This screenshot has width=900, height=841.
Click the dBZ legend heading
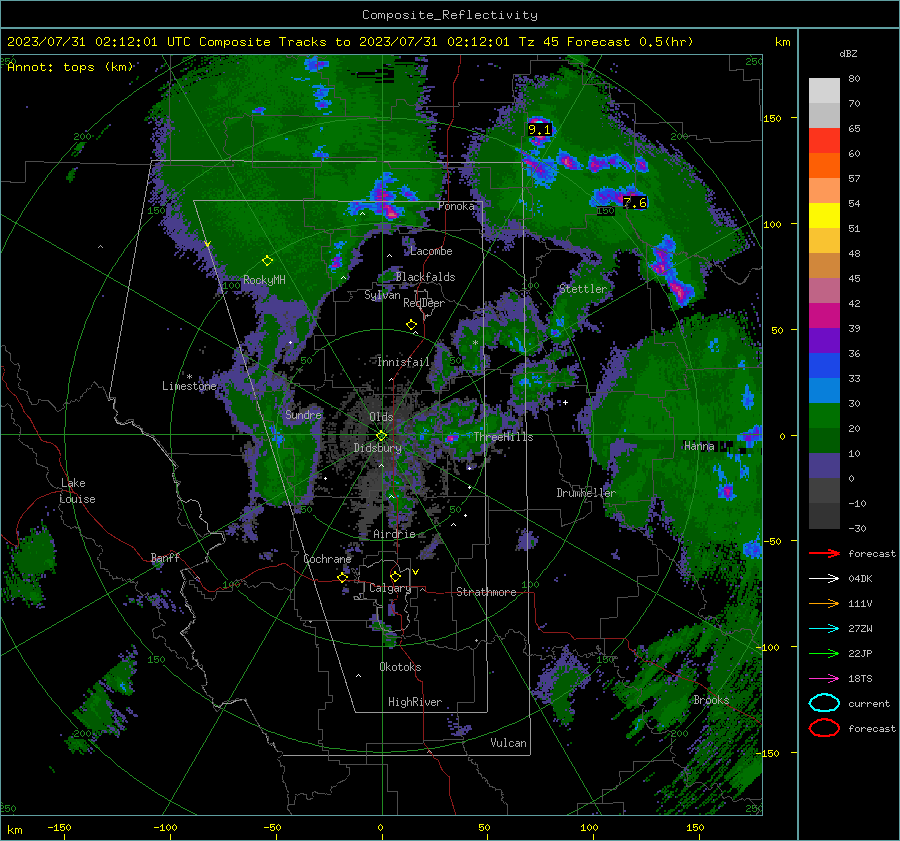(848, 54)
